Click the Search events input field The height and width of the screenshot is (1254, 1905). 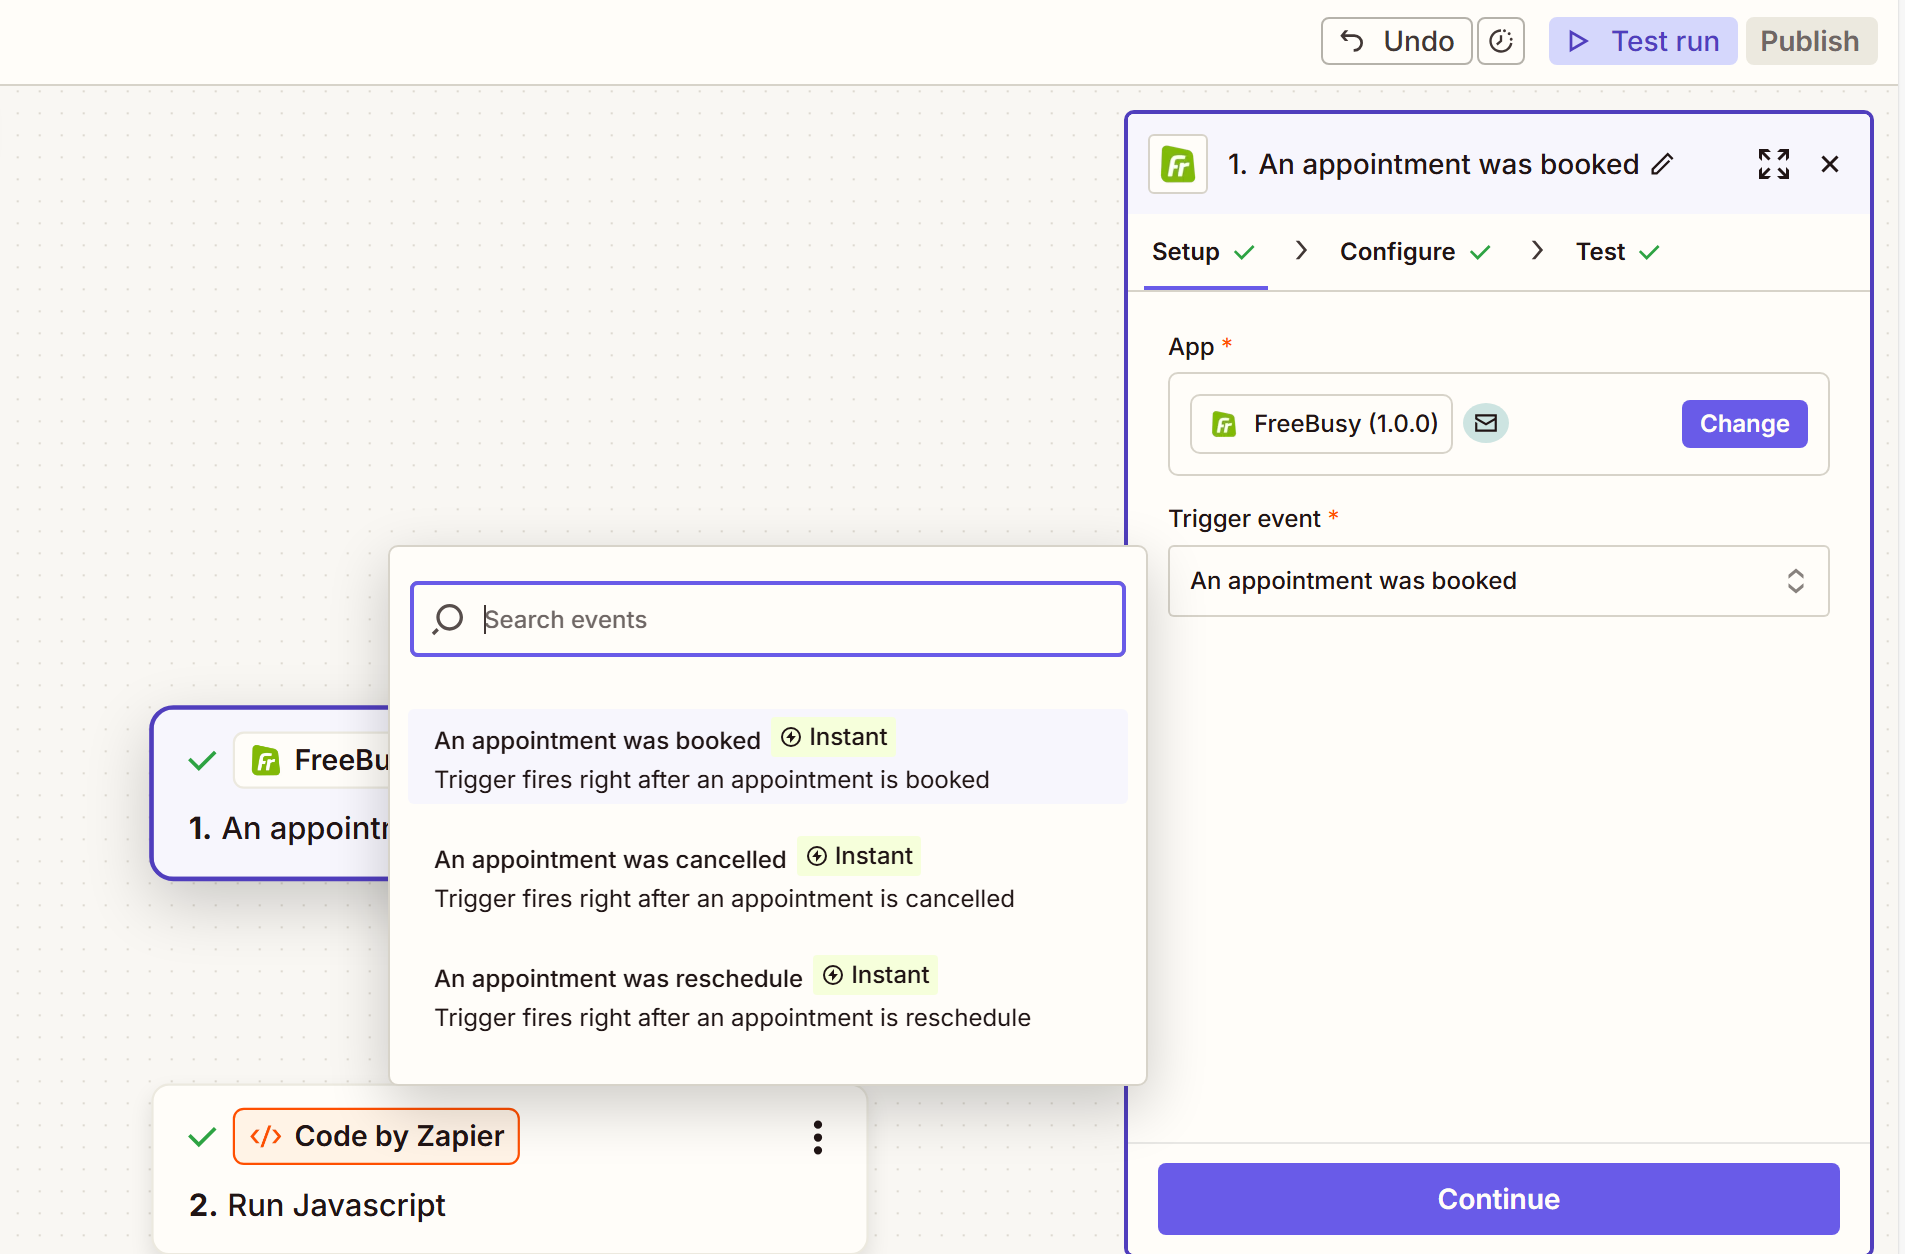[x=768, y=619]
